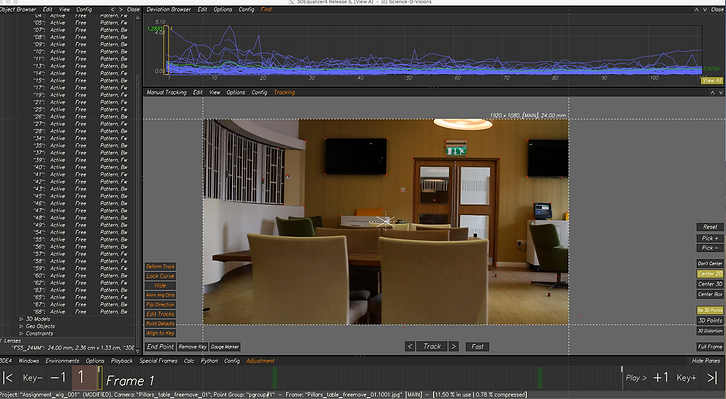This screenshot has height=399, width=726.
Task: Click the Reset view button
Action: pos(710,227)
